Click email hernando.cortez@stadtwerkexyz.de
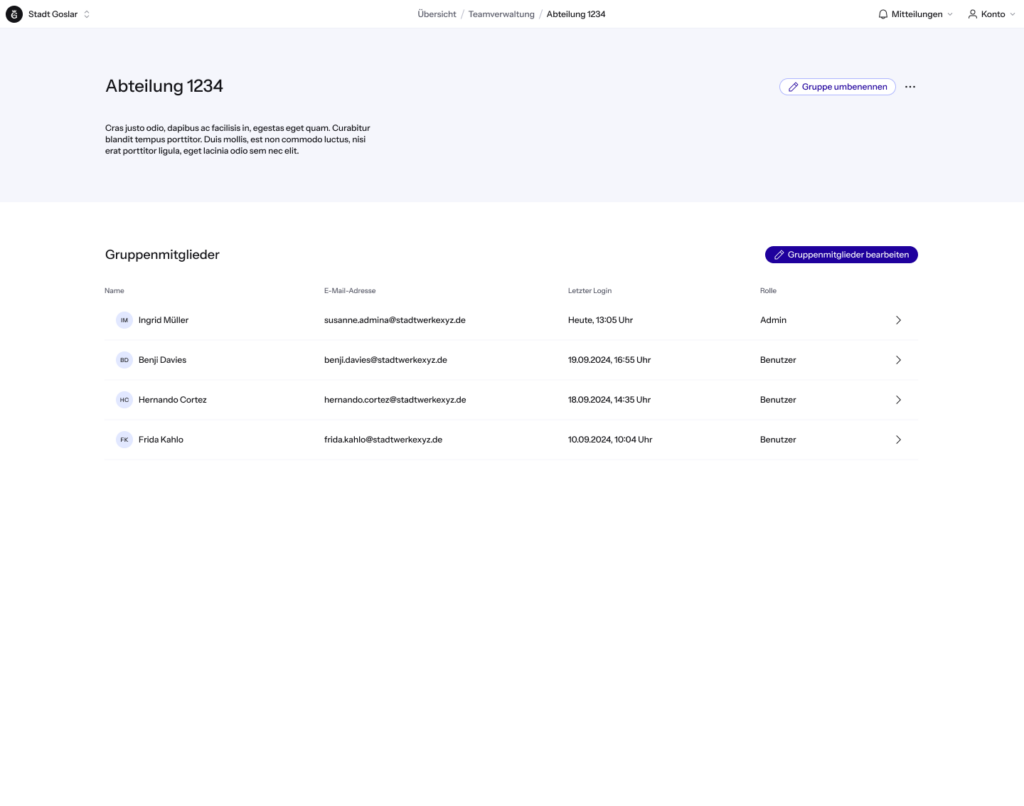 pos(395,400)
